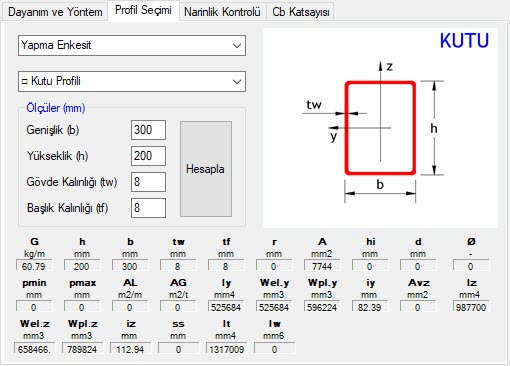Screen dimensions: 510x366
Task: Focus the Gövde Kalınlığı (tw) input field
Action: coord(148,182)
